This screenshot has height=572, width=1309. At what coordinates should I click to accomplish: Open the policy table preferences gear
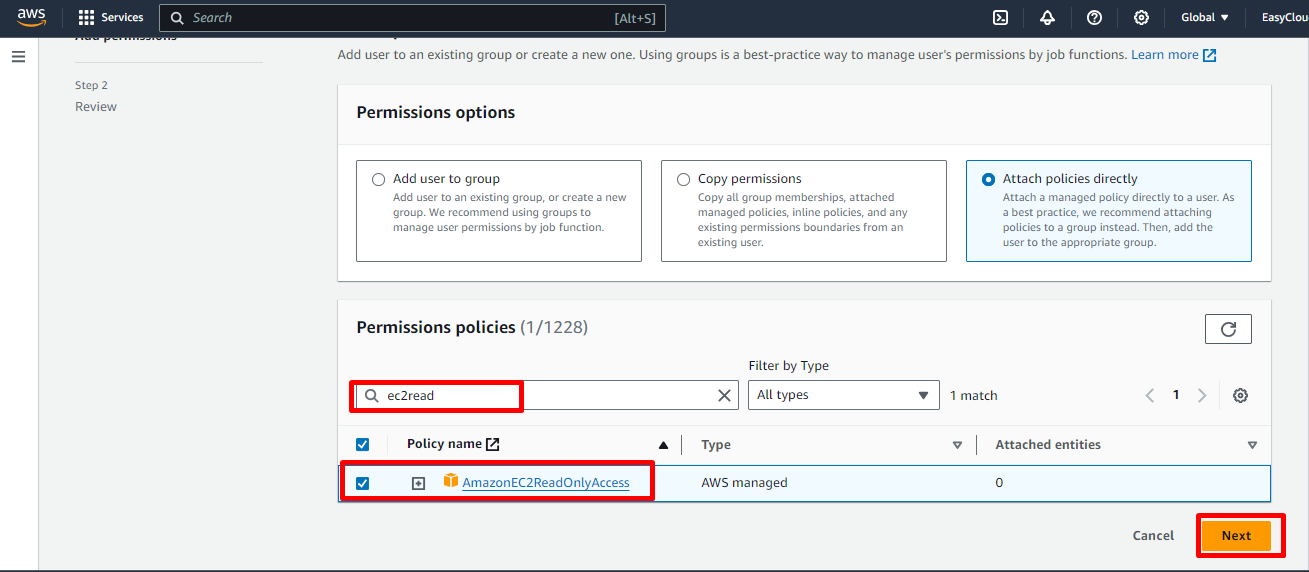pos(1240,395)
